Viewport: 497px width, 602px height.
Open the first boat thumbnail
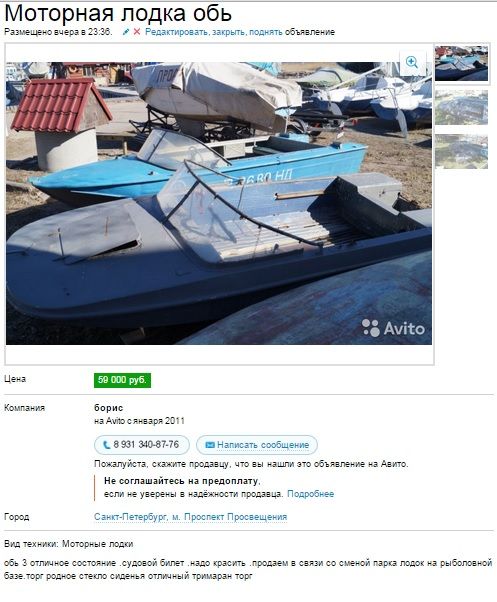(x=461, y=63)
